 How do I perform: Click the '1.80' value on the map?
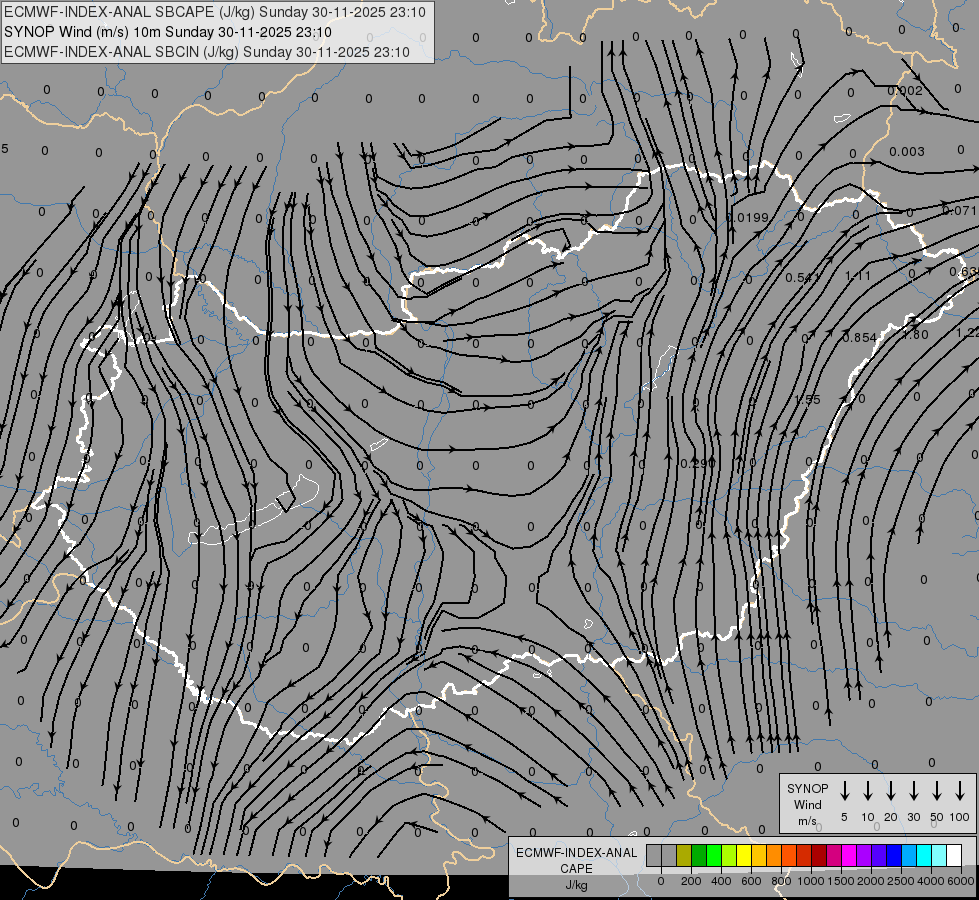tap(917, 335)
